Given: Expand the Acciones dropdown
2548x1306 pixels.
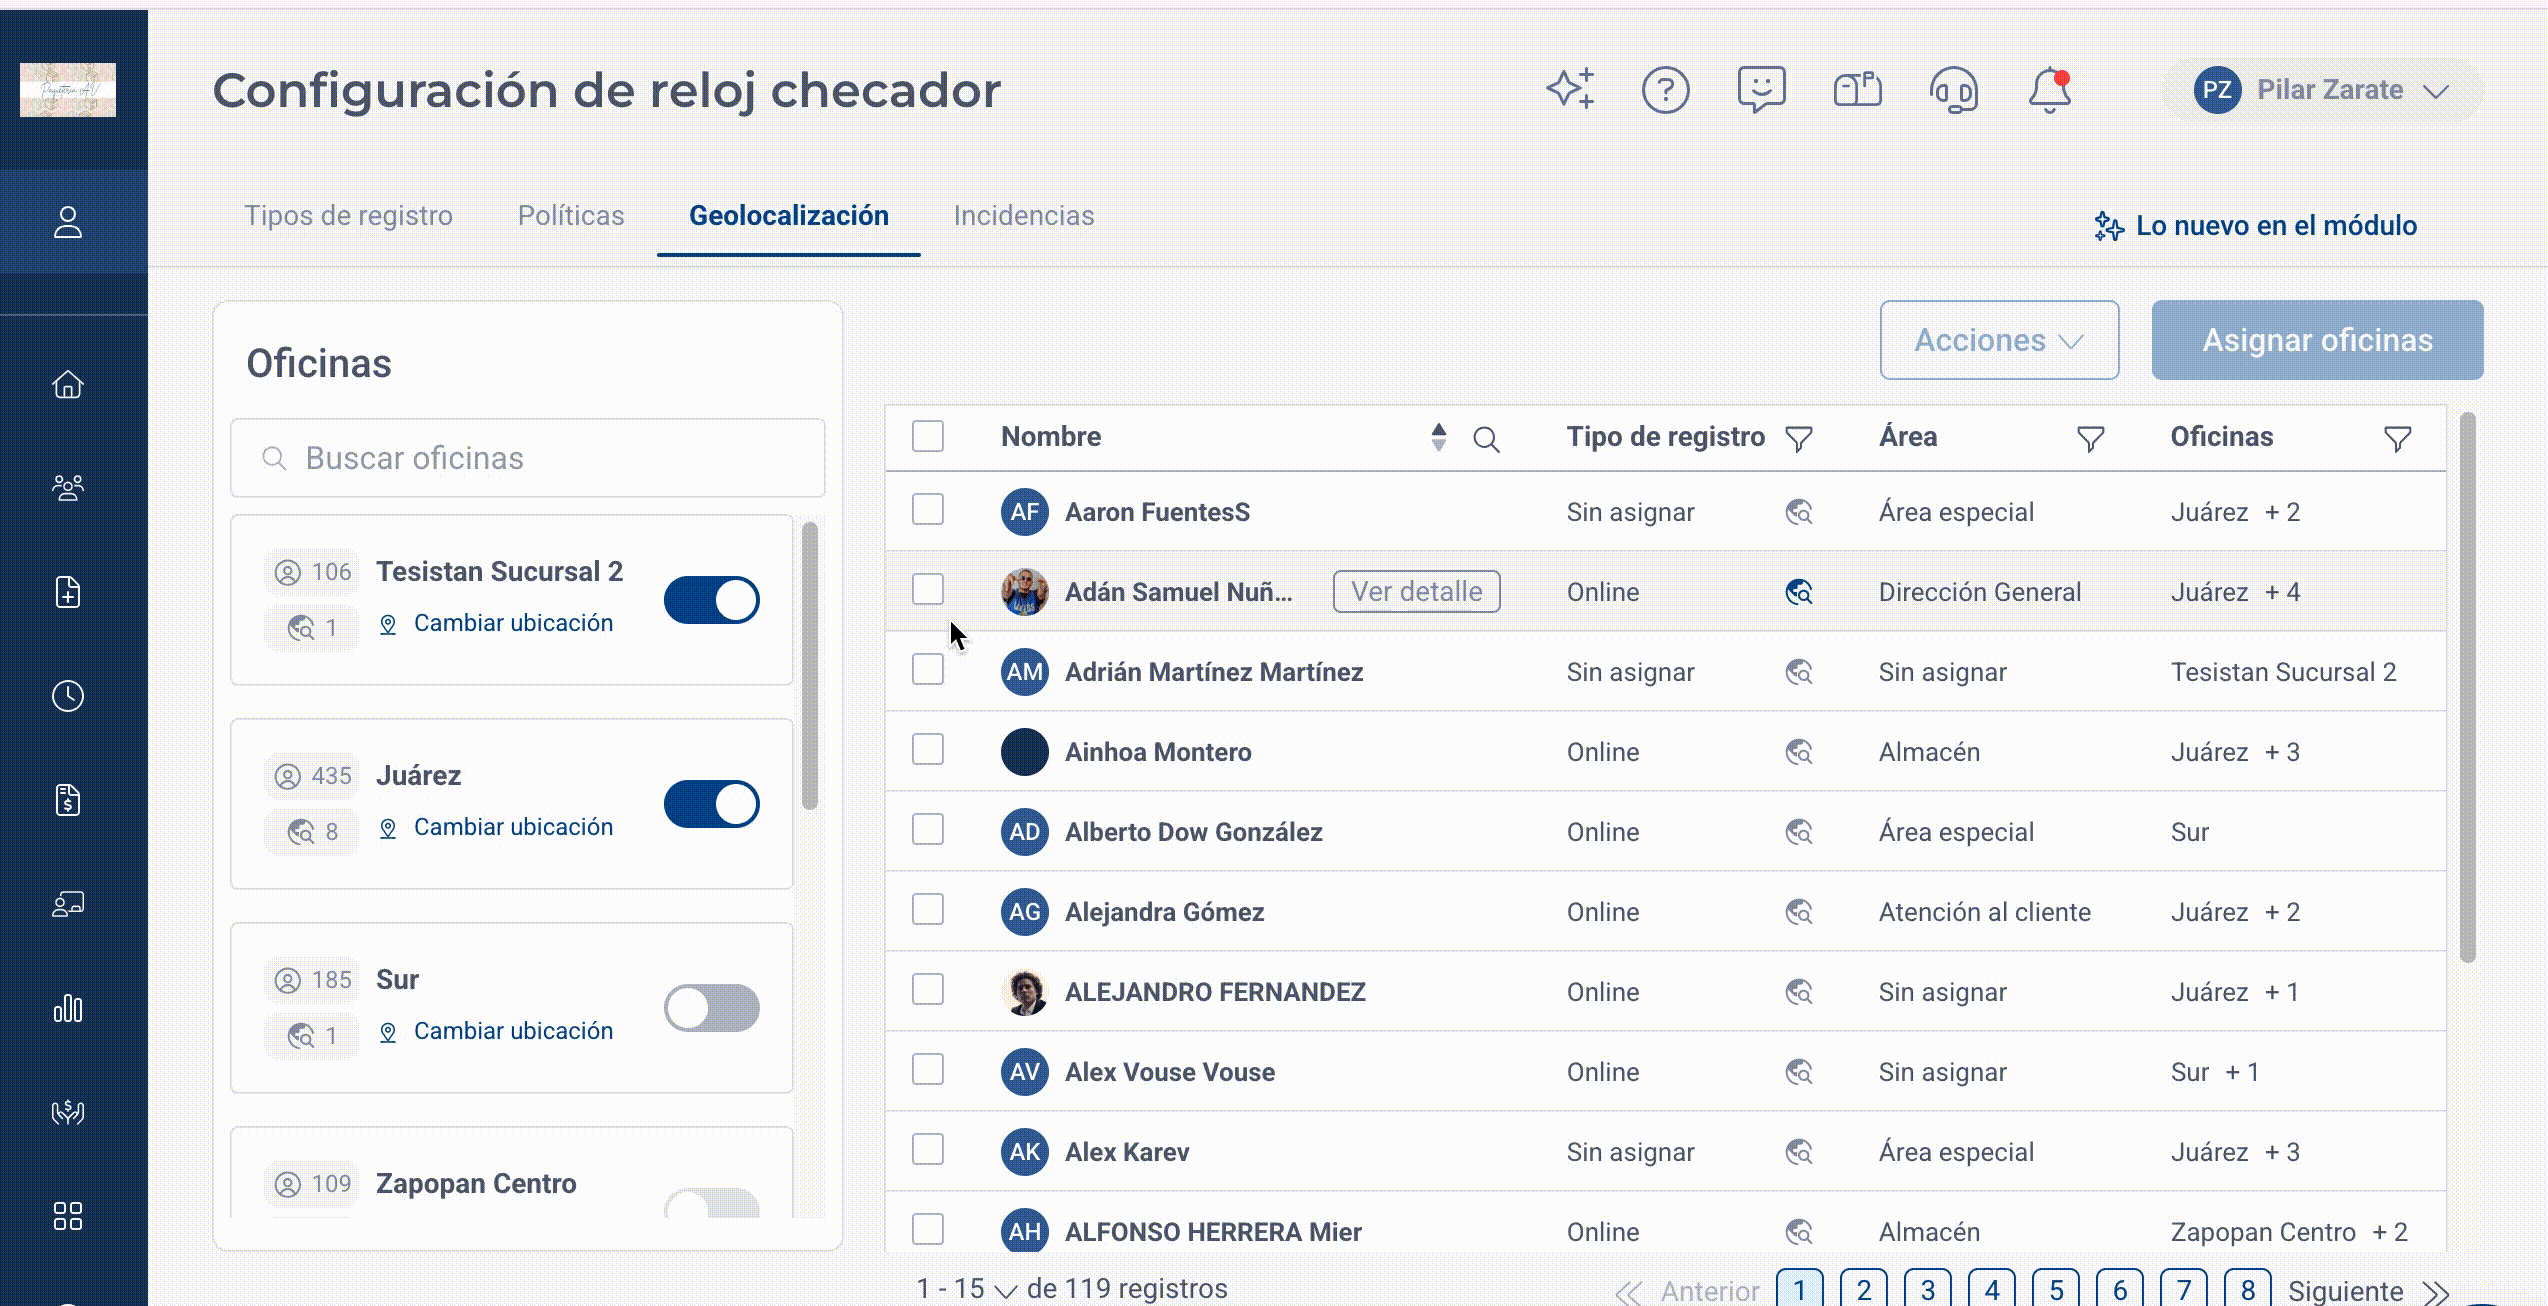Looking at the screenshot, I should click(1999, 340).
